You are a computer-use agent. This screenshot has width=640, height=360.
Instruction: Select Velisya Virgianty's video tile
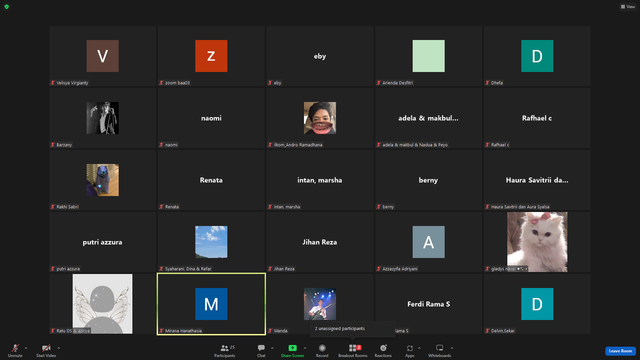click(x=102, y=56)
